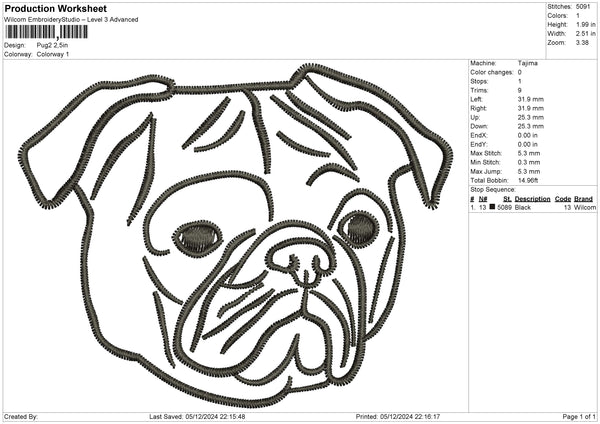Click the 'Colorway:' label

pyautogui.click(x=18, y=54)
